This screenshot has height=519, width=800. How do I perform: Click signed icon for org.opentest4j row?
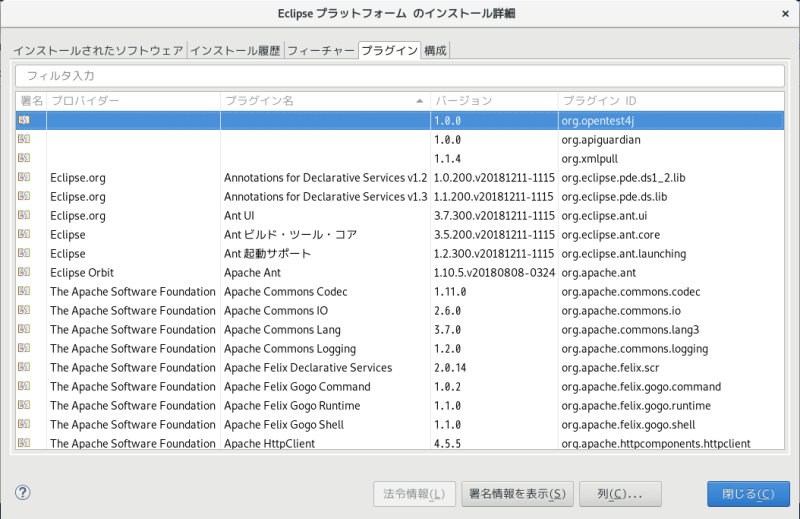24,120
